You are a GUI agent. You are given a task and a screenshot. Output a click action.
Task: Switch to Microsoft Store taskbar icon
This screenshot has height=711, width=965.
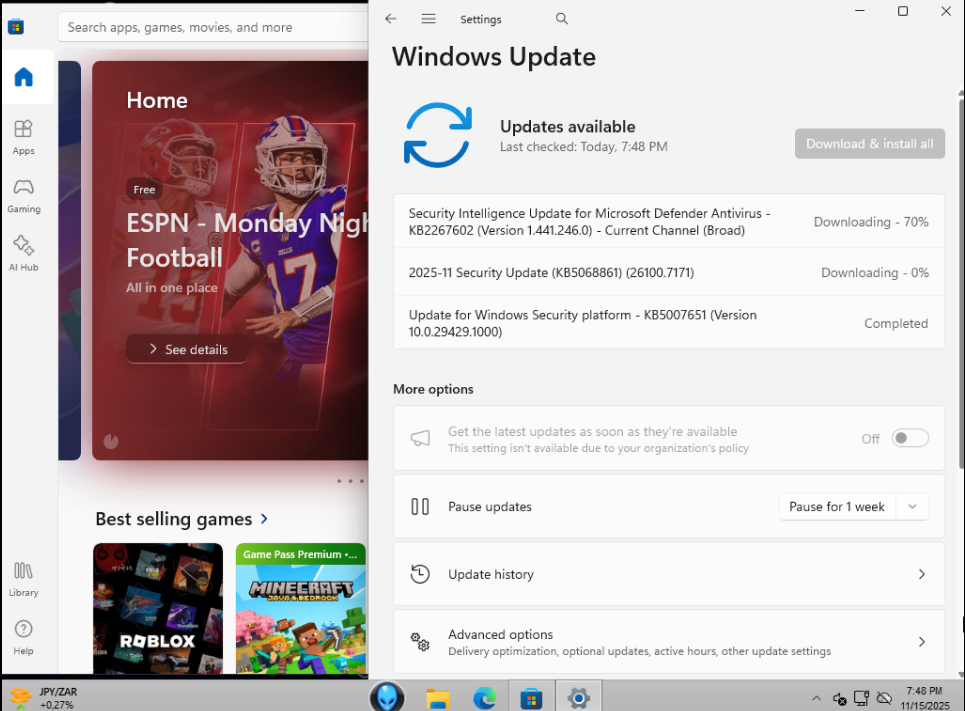tap(531, 698)
